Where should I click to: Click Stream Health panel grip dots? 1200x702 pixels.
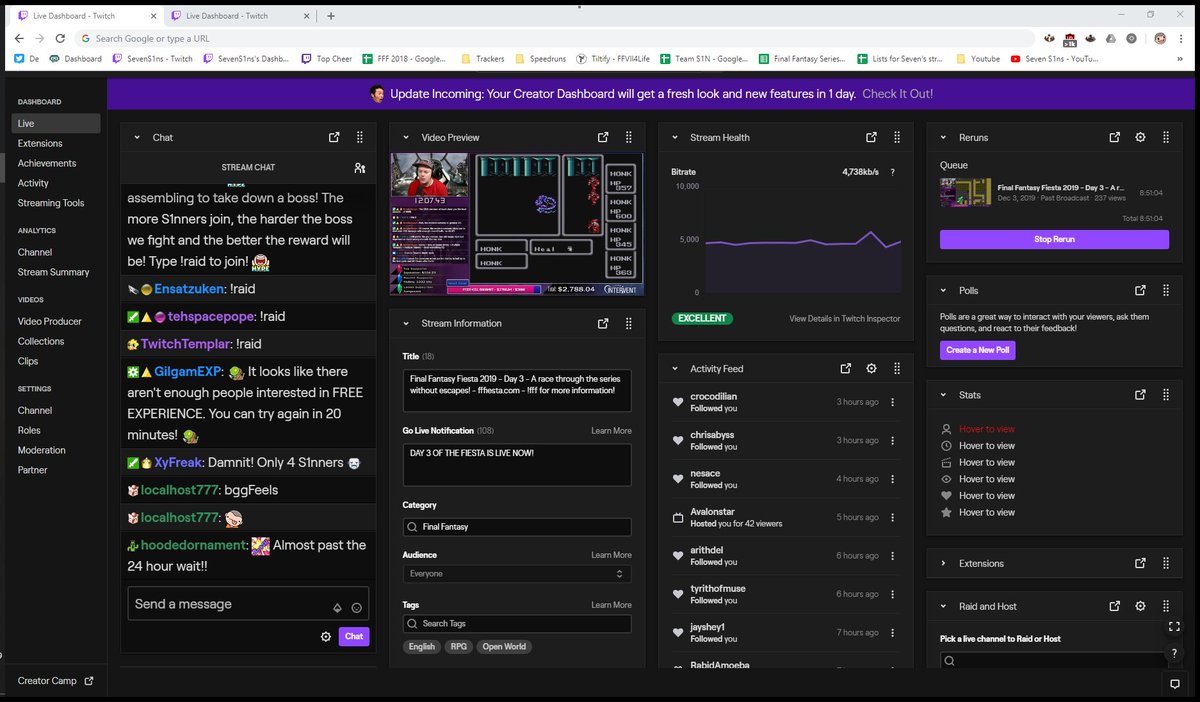897,137
